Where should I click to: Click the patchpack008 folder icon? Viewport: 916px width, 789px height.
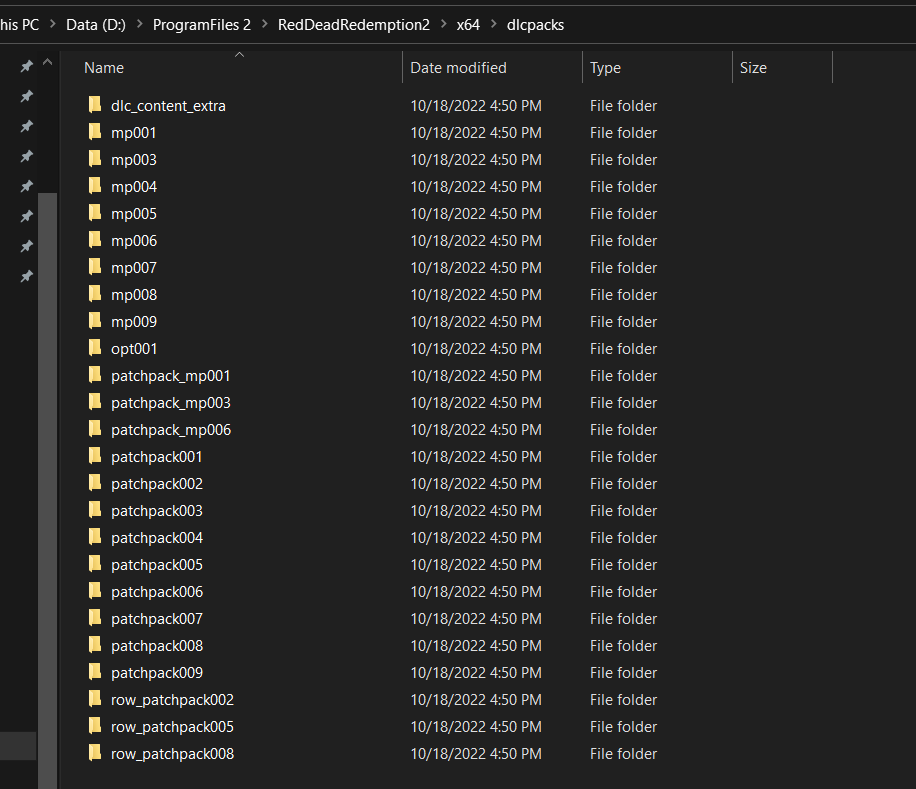point(95,644)
